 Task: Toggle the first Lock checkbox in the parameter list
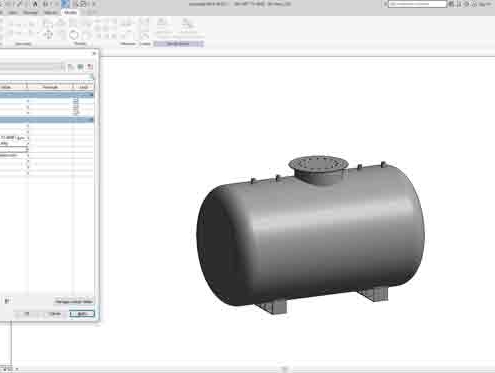[x=76, y=100]
